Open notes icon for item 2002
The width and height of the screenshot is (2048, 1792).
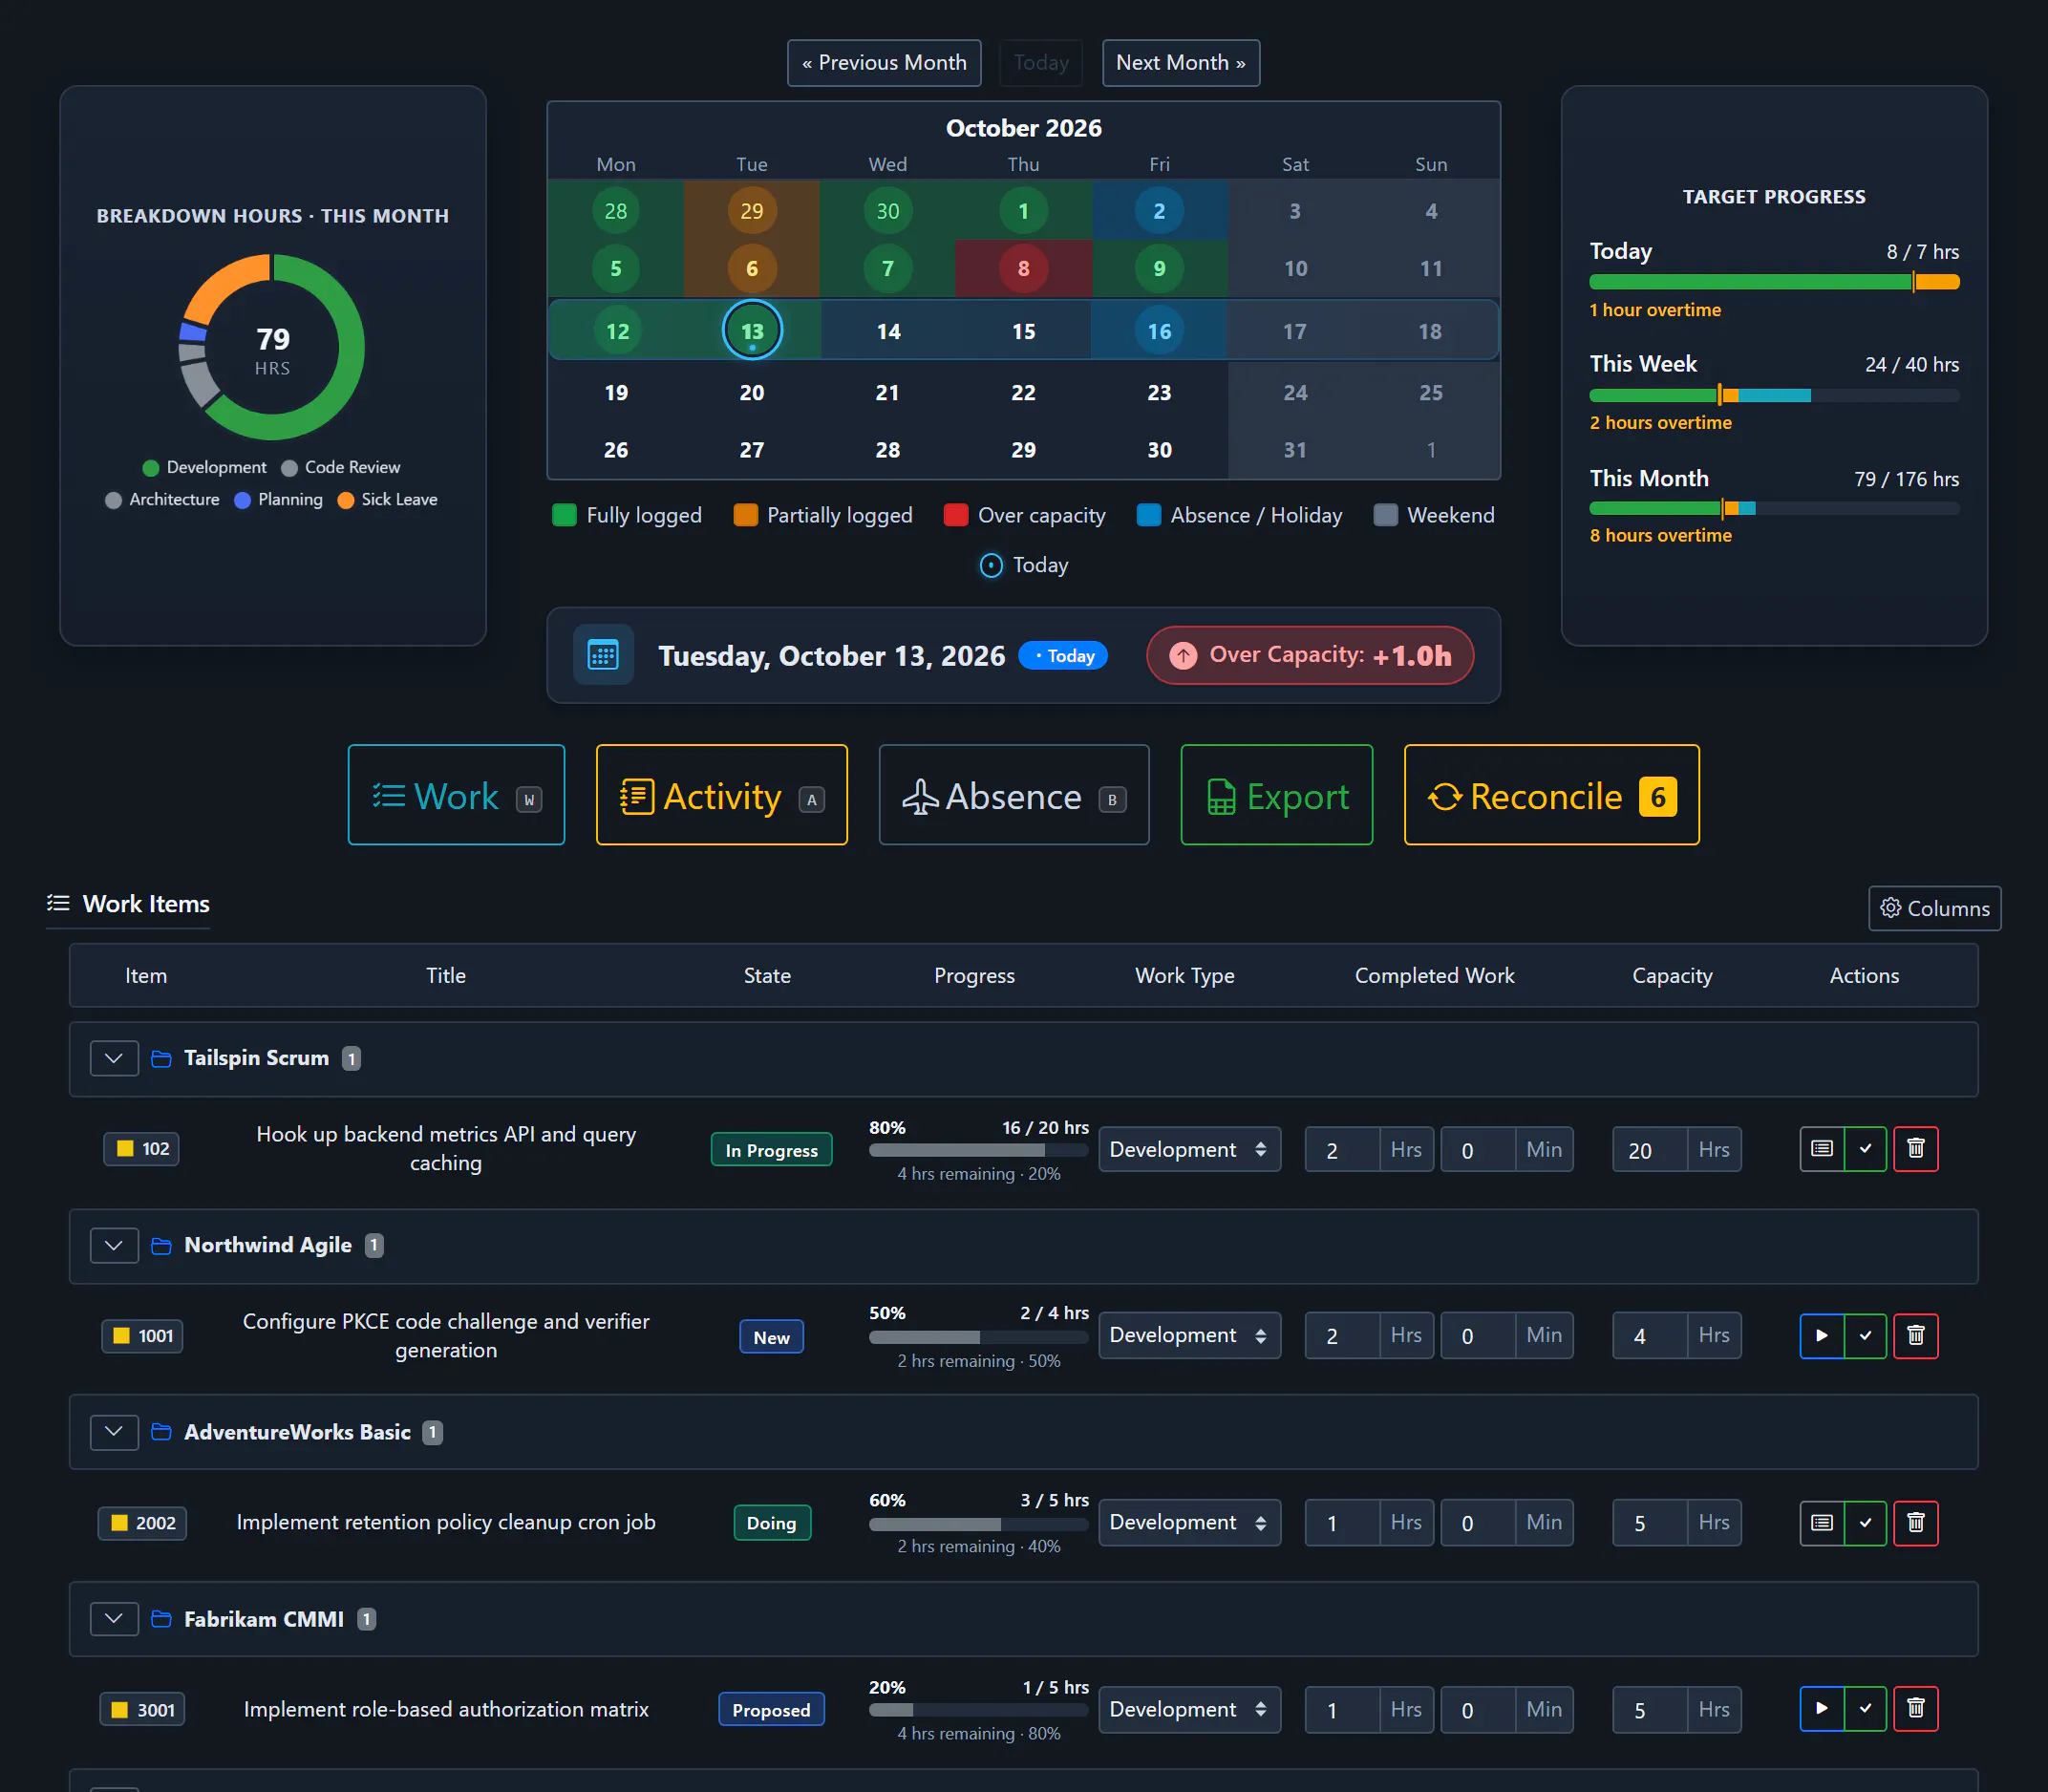coord(1822,1523)
